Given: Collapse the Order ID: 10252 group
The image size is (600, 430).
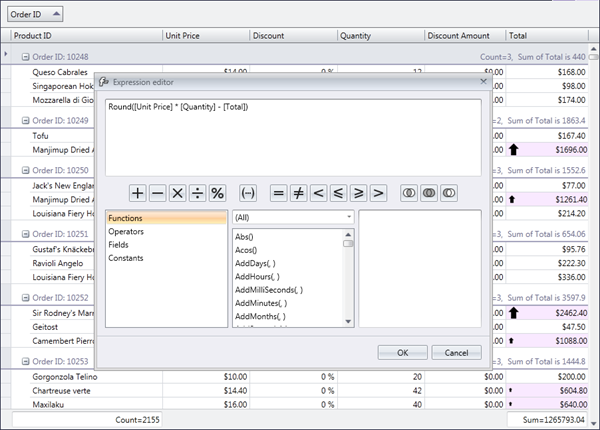Looking at the screenshot, I should tap(25, 298).
